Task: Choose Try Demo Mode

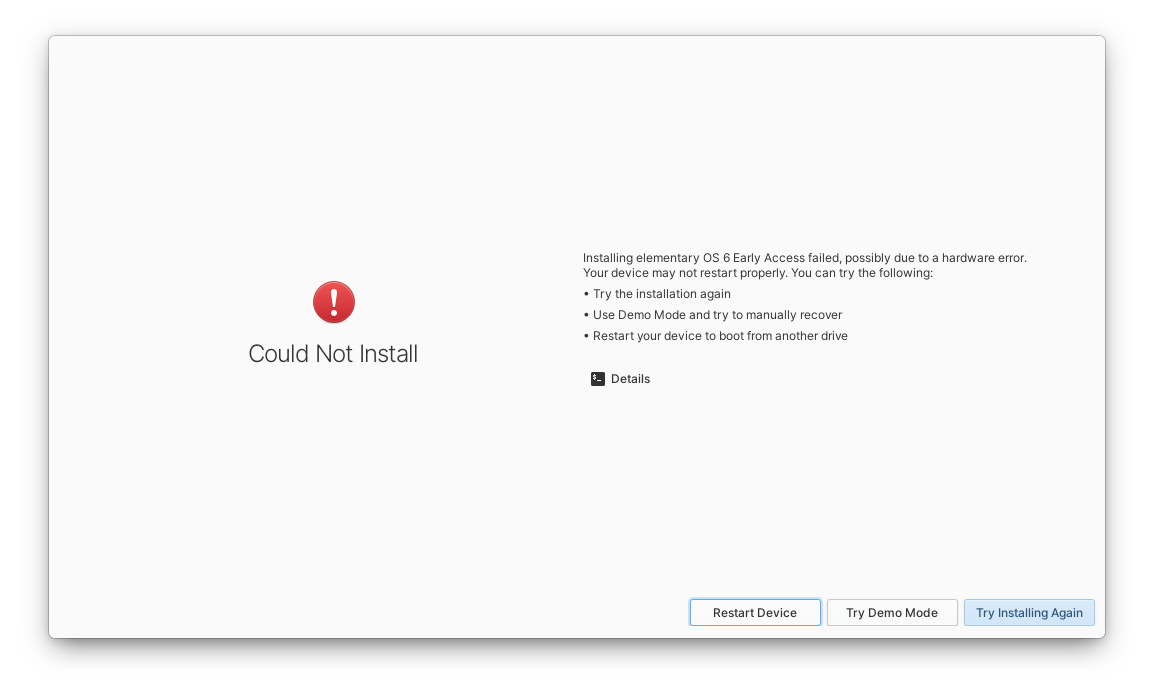Action: tap(891, 612)
